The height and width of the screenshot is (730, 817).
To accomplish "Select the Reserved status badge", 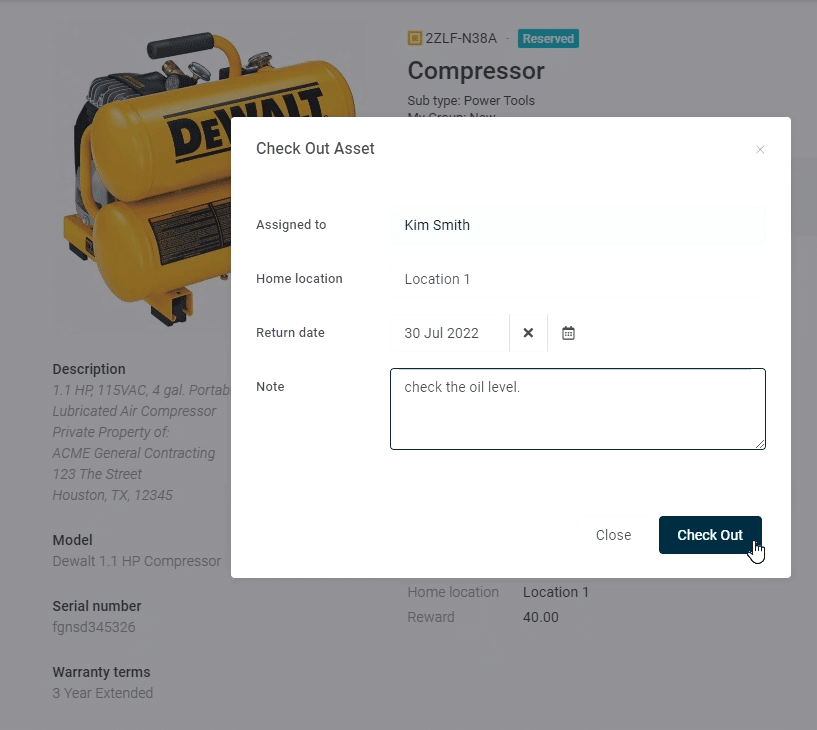I will pyautogui.click(x=548, y=39).
